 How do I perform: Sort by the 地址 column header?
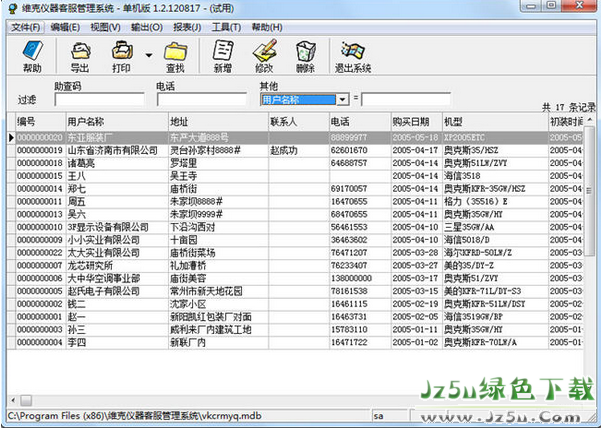coord(218,122)
